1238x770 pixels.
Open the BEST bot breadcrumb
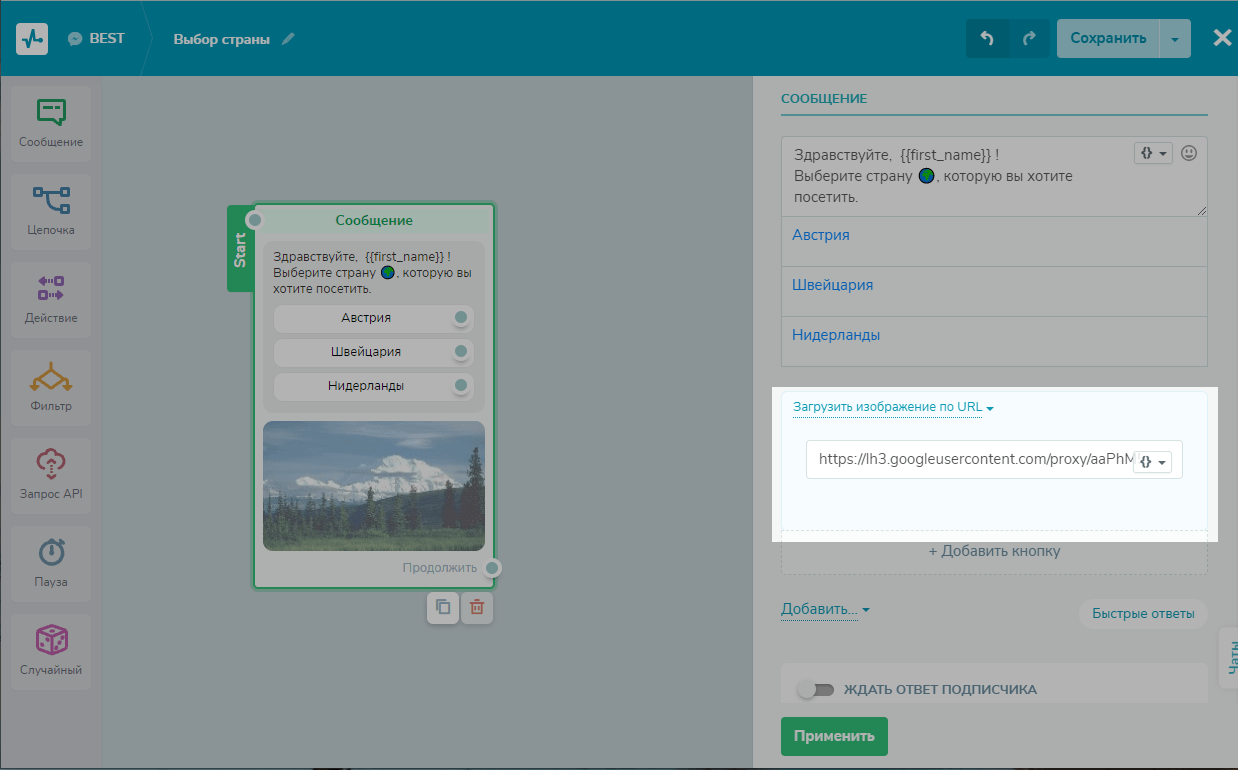tap(96, 38)
